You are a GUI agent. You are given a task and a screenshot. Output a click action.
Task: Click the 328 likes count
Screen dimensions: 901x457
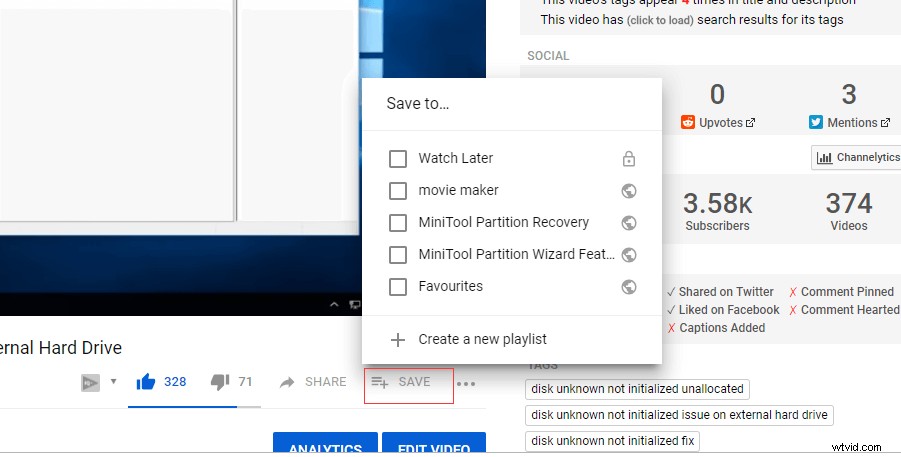tap(175, 382)
